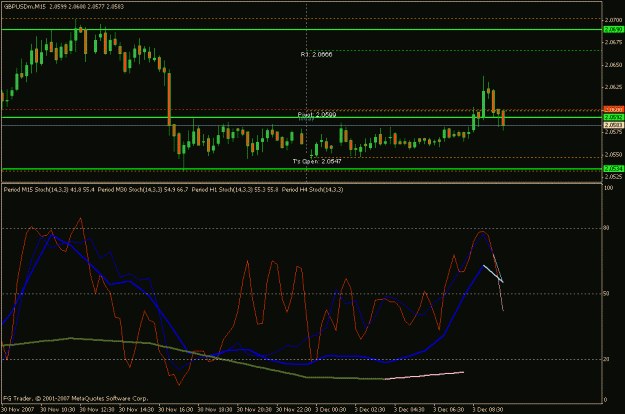Click the 30 Nov 12:30 time label
Viewport: 625px width, 414px height.
point(97,410)
